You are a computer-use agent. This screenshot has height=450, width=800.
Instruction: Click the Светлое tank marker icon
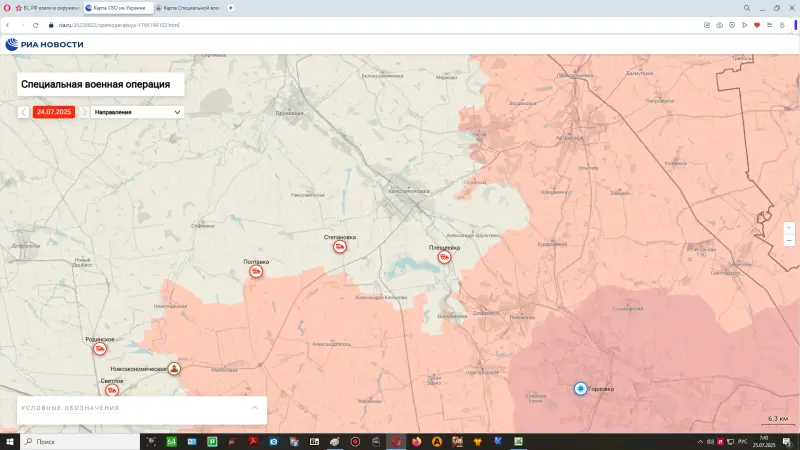coord(112,391)
